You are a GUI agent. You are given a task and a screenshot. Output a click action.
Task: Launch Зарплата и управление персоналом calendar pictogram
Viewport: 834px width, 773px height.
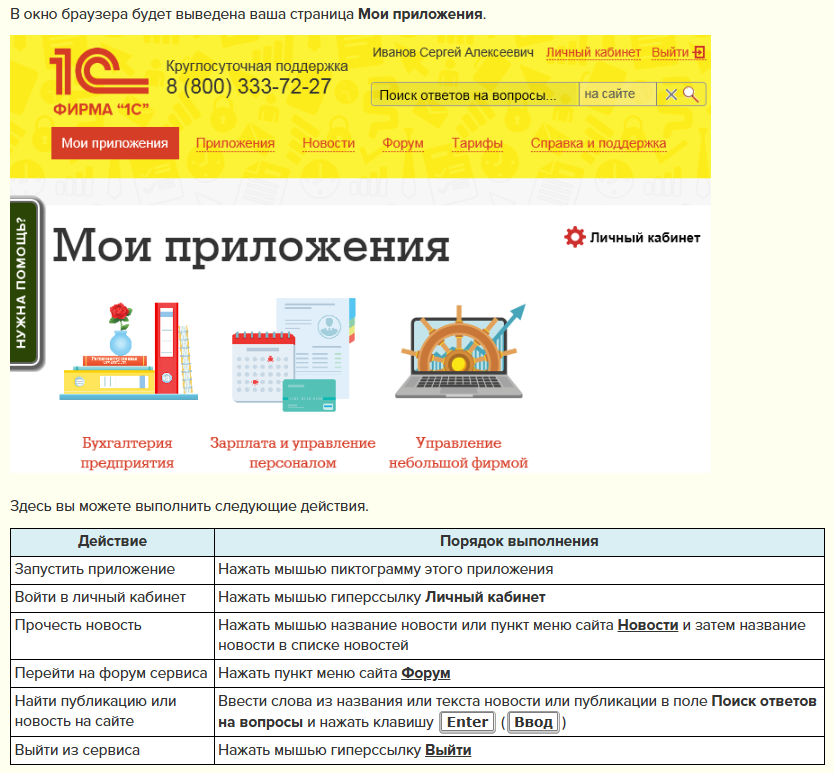293,355
